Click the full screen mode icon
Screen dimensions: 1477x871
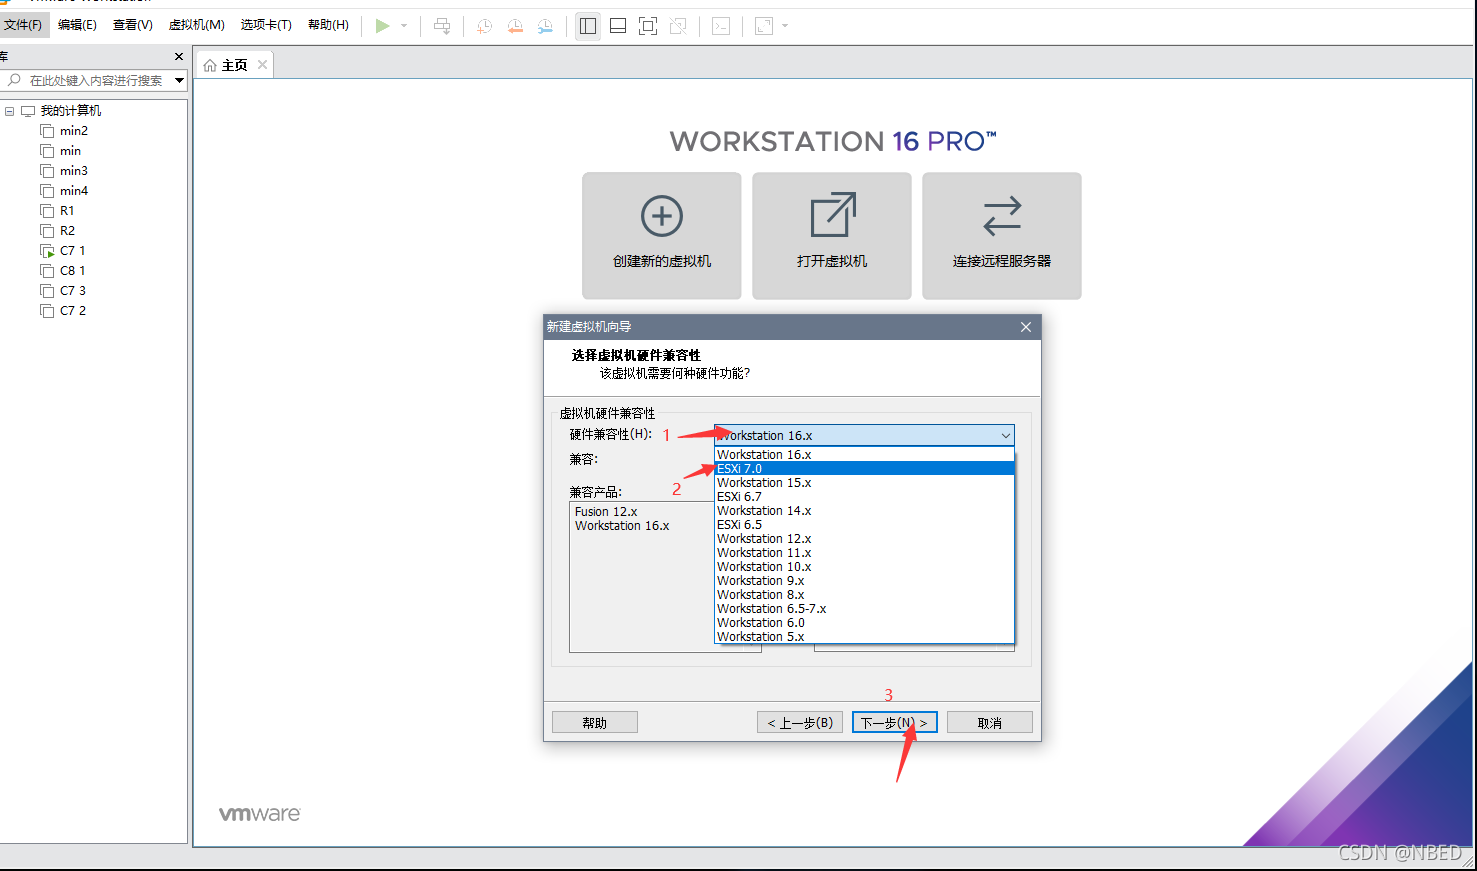[648, 26]
